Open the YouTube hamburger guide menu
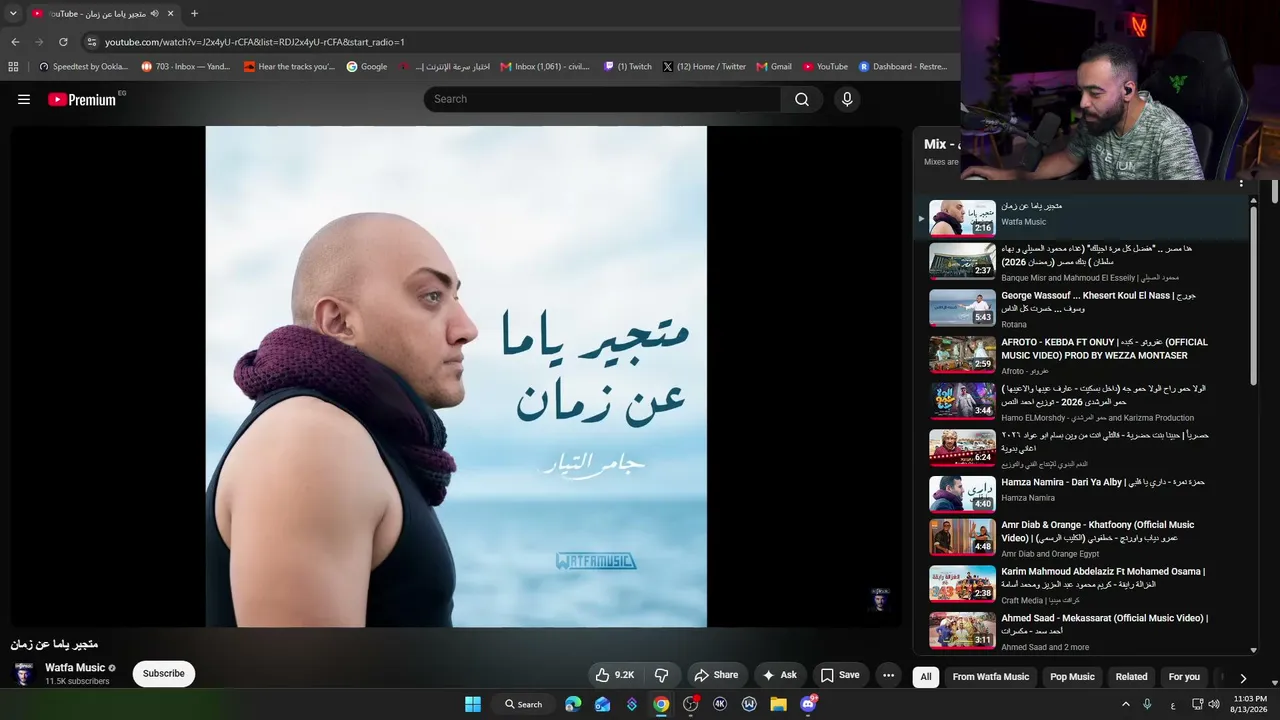 pyautogui.click(x=24, y=99)
